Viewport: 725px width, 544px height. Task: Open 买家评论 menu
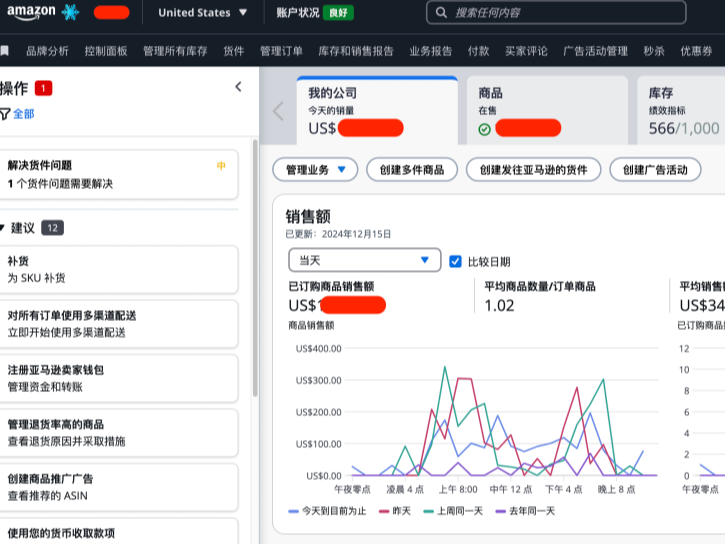[x=526, y=51]
